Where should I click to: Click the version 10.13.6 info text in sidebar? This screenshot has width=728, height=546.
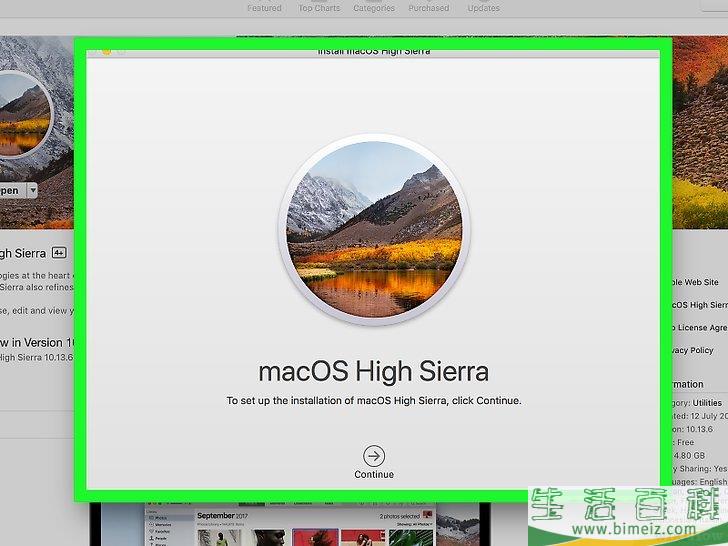tap(693, 429)
